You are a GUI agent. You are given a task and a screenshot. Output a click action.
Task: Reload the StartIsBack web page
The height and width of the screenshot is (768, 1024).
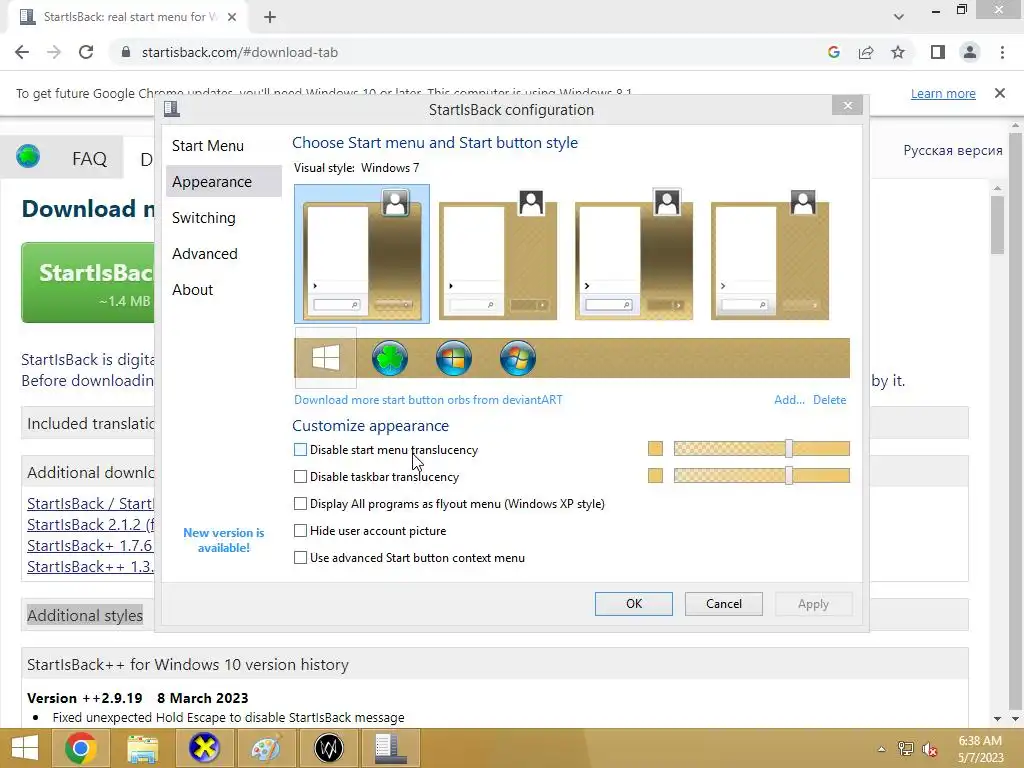tap(86, 52)
